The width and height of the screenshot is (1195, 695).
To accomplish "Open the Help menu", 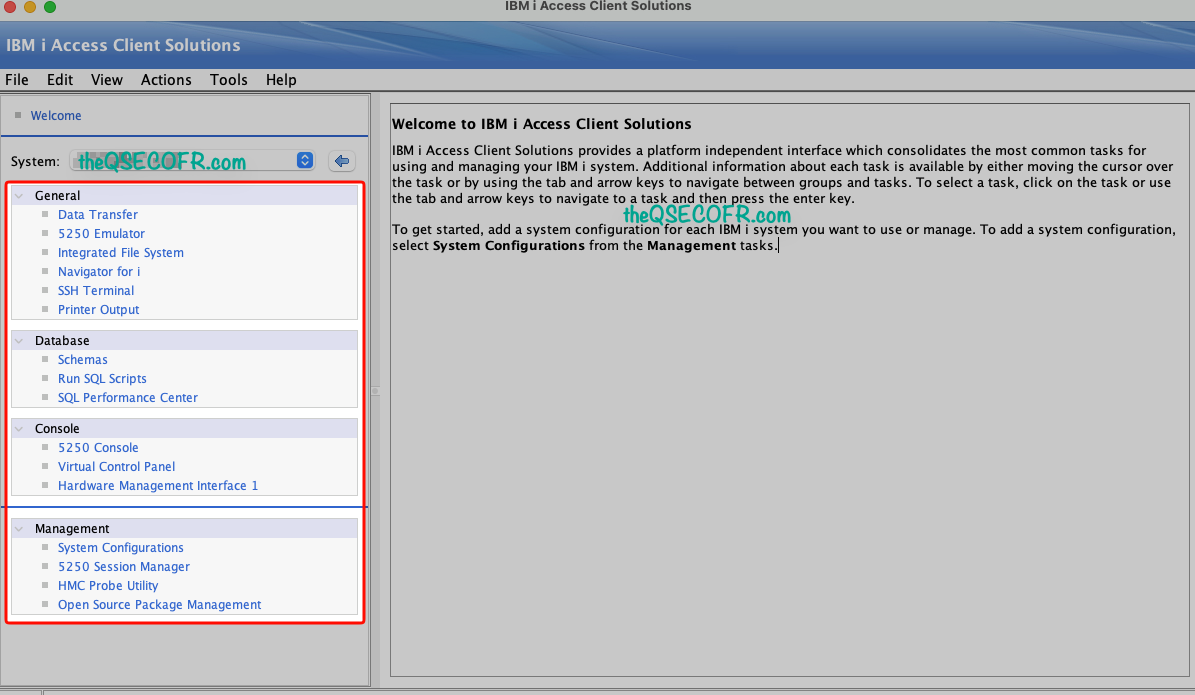I will [x=281, y=80].
